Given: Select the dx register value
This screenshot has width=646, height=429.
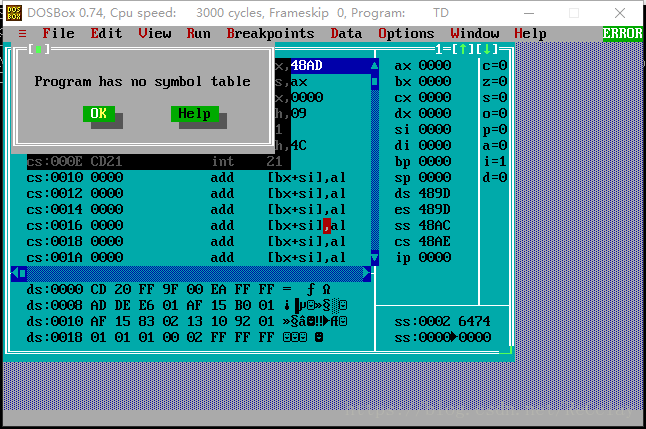Looking at the screenshot, I should 435,113.
